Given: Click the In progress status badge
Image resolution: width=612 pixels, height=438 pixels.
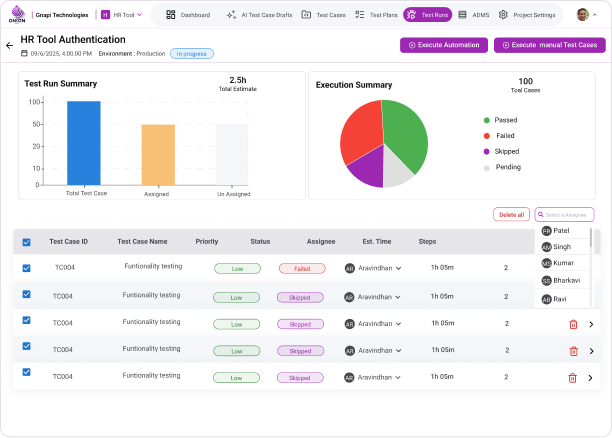Looking at the screenshot, I should coord(192,54).
